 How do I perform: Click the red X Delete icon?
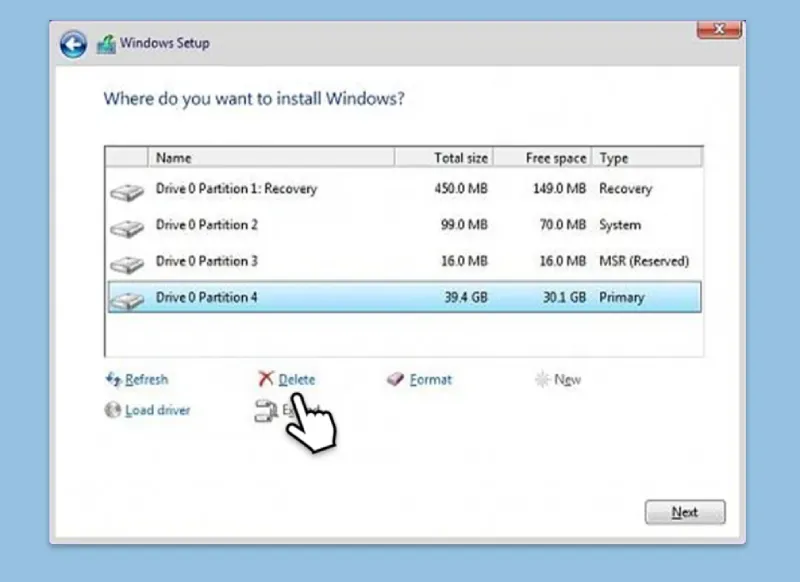(265, 378)
